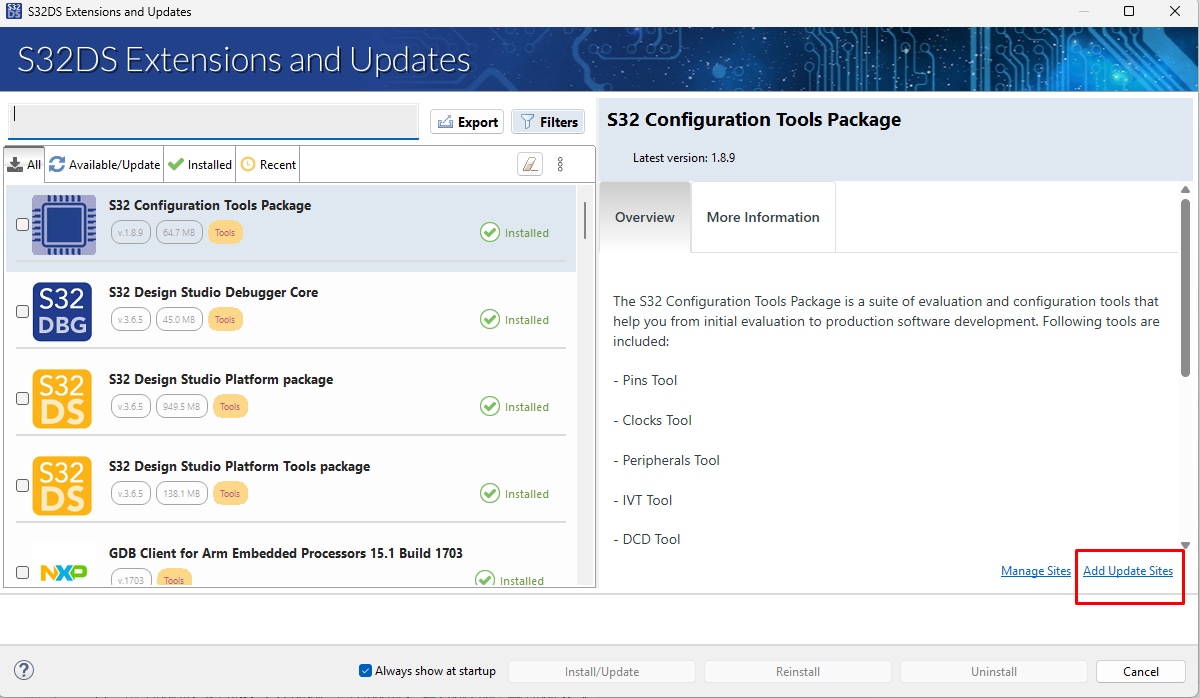
Task: Check the S32 Configuration Tools Package checkbox
Action: 23,225
